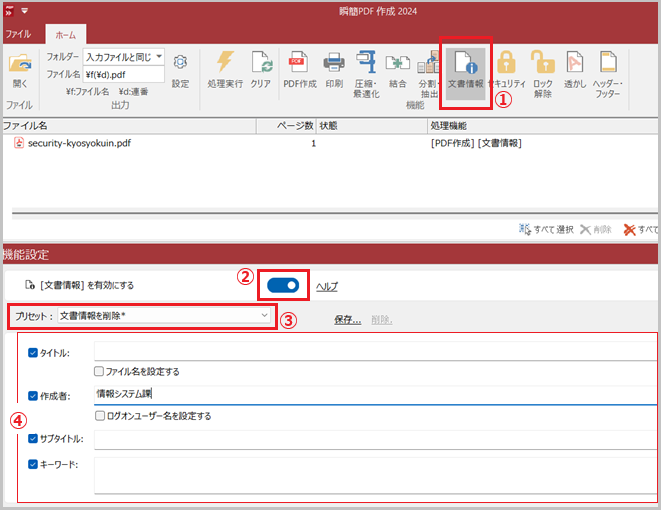Click the Open (開く) folder icon
This screenshot has height=510, width=661.
click(x=20, y=64)
